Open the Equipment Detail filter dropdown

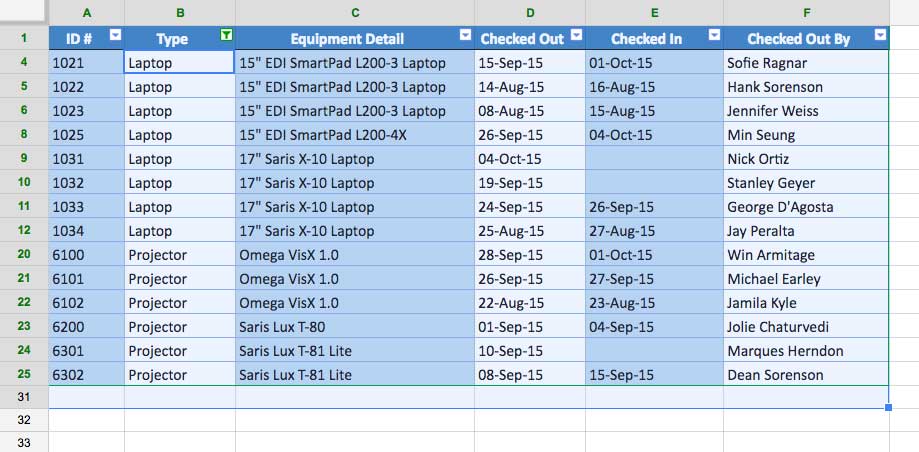click(x=465, y=35)
